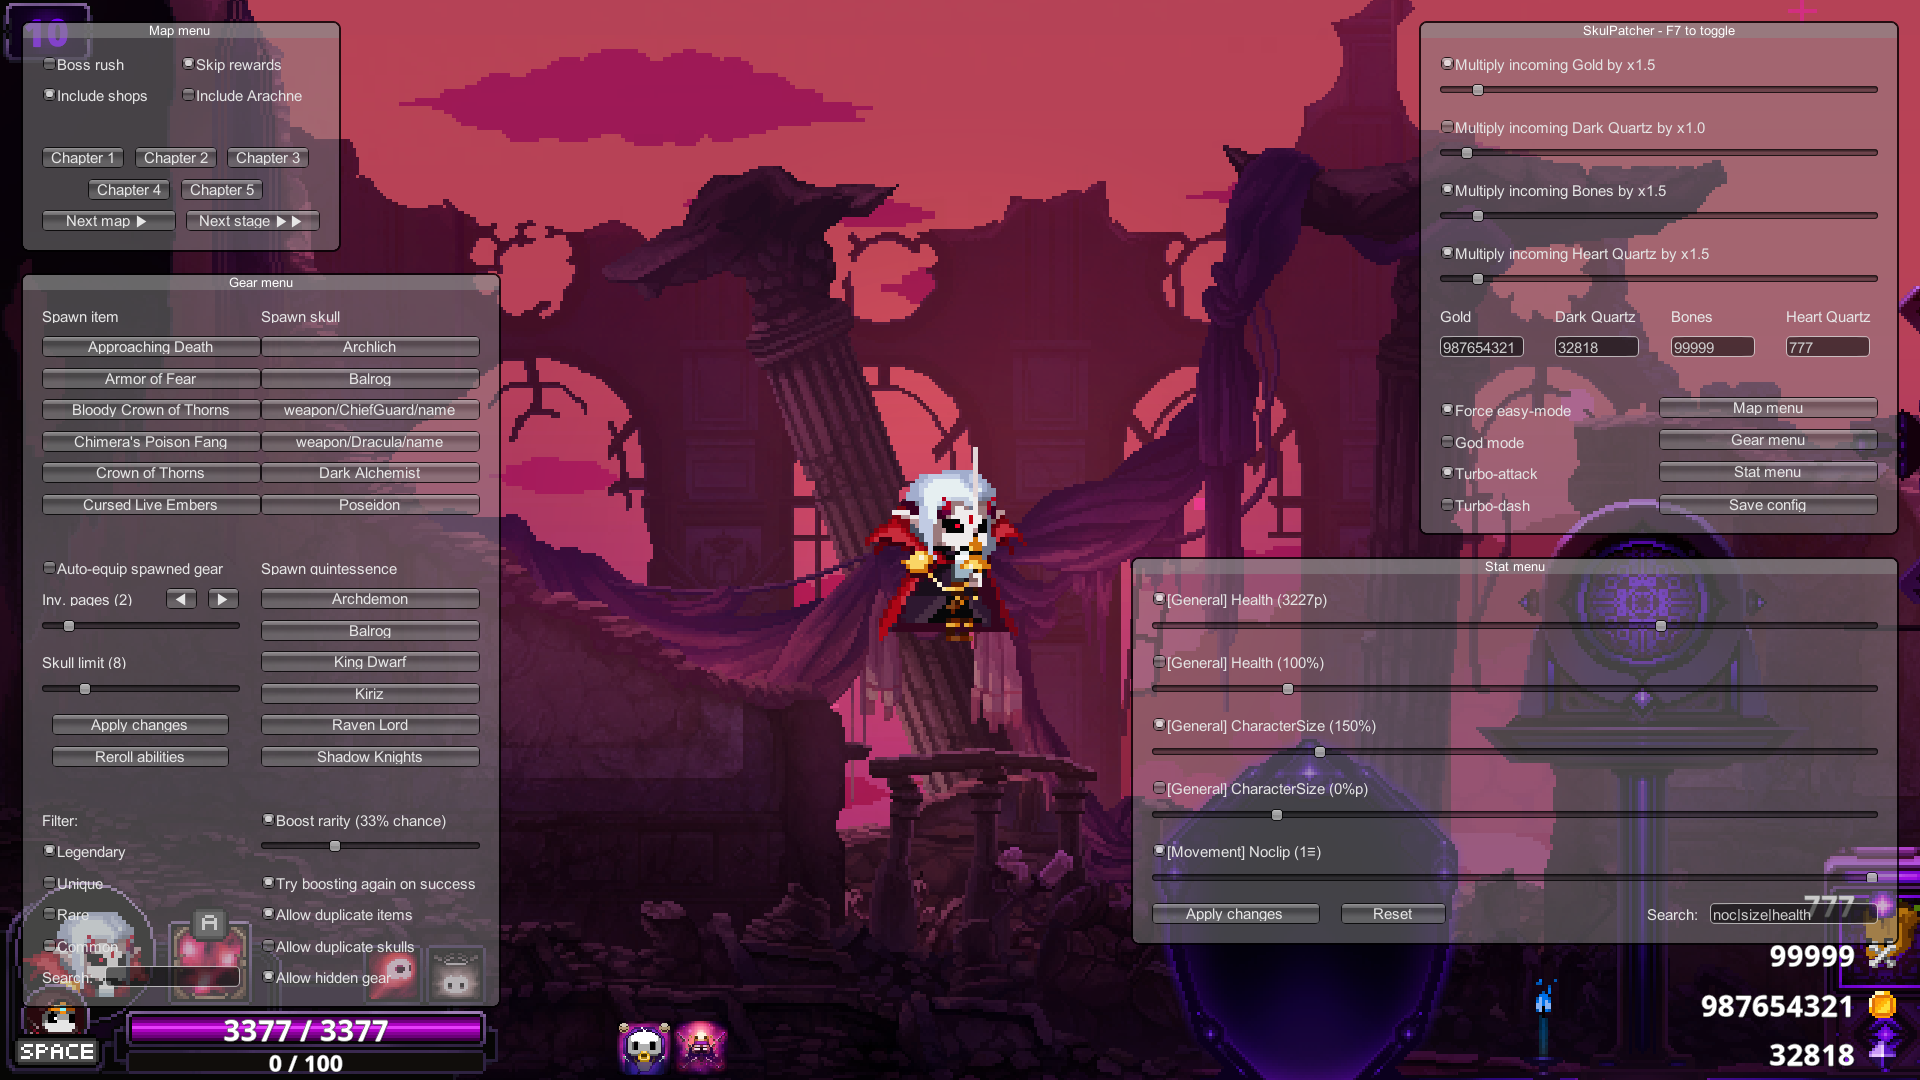Spawn the Dark Alchemist skull

point(370,473)
